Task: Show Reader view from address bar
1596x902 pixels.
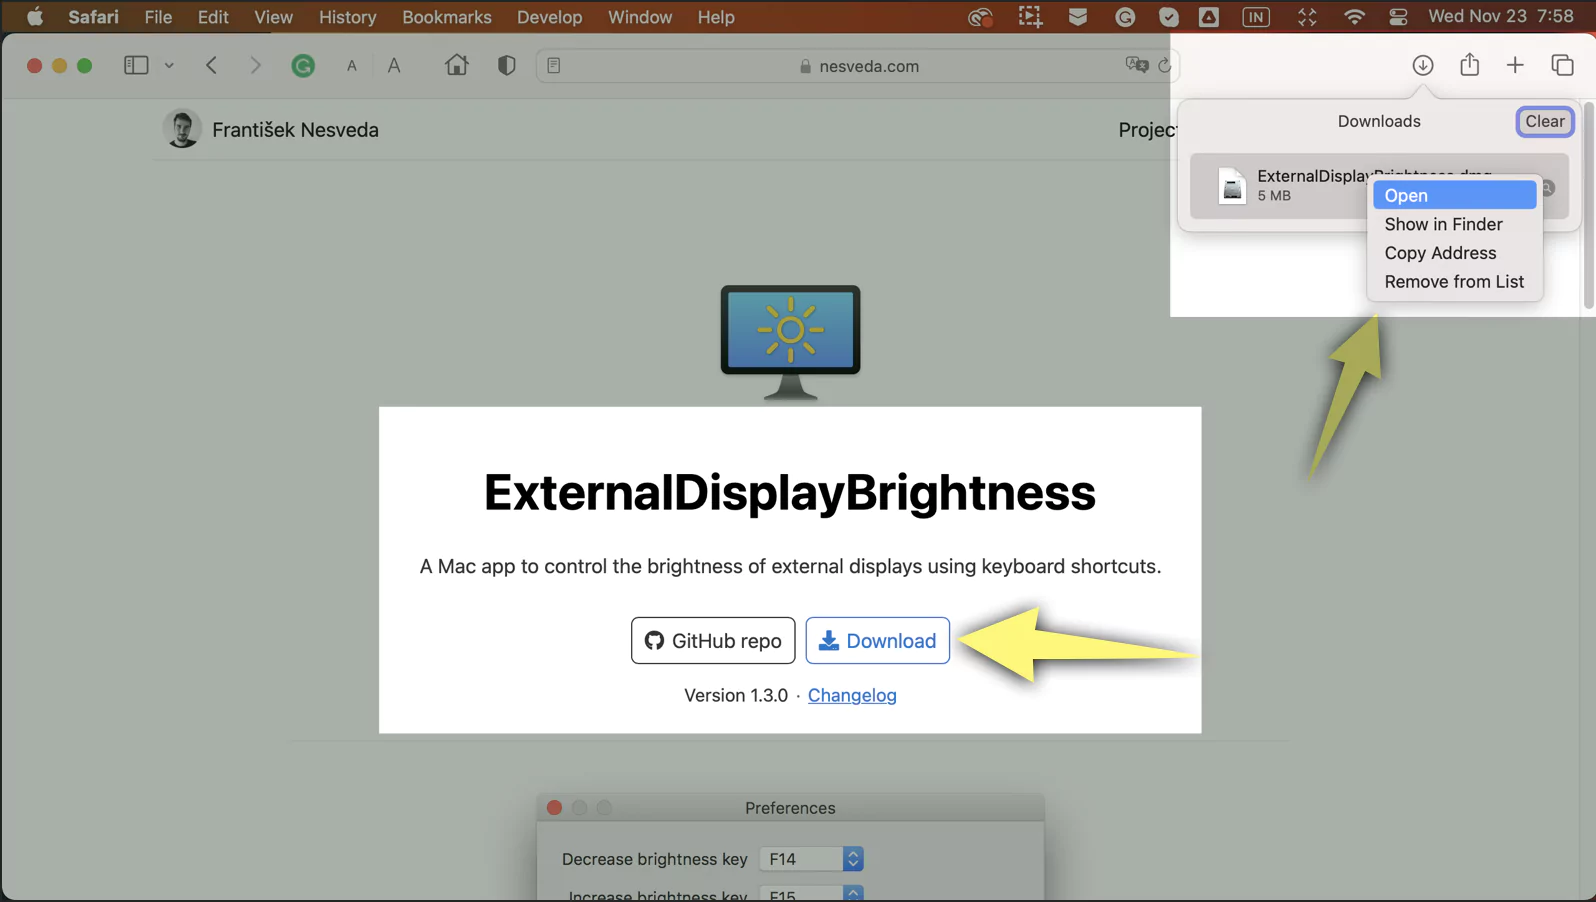Action: (x=554, y=66)
